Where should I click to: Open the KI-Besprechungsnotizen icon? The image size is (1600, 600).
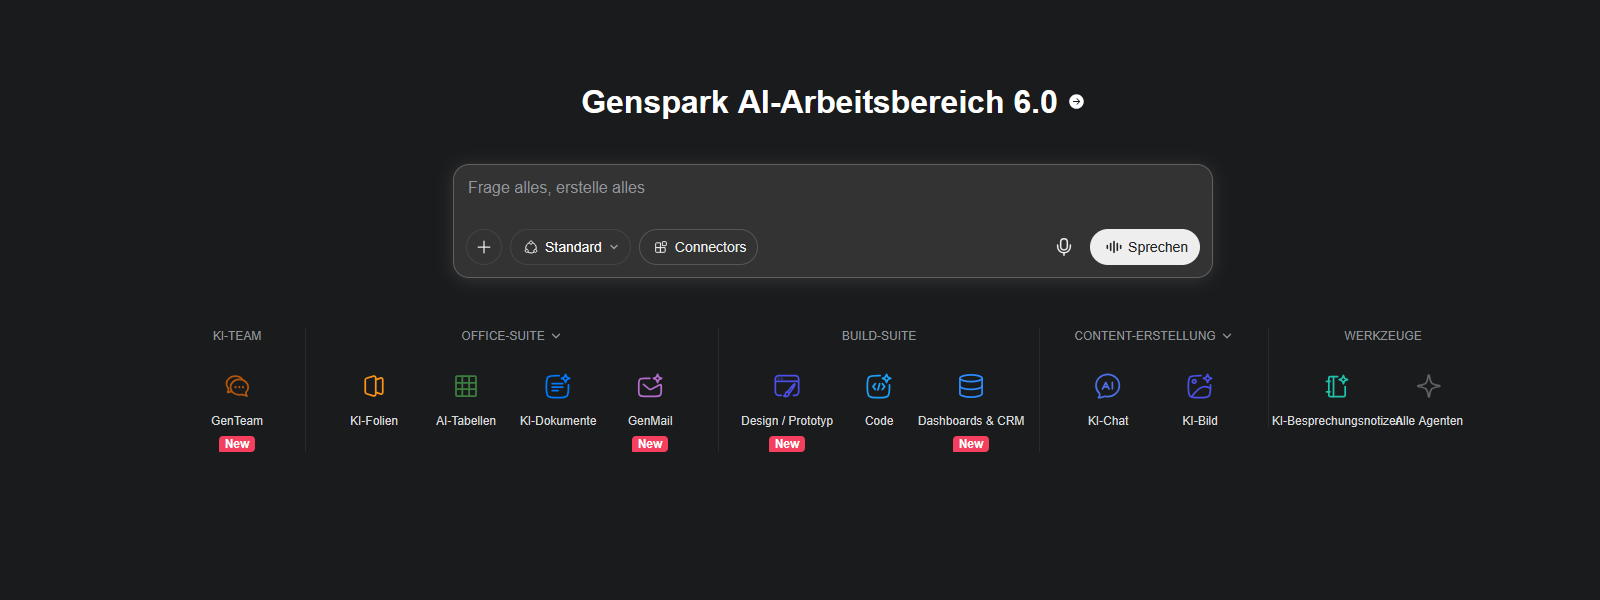coord(1337,386)
